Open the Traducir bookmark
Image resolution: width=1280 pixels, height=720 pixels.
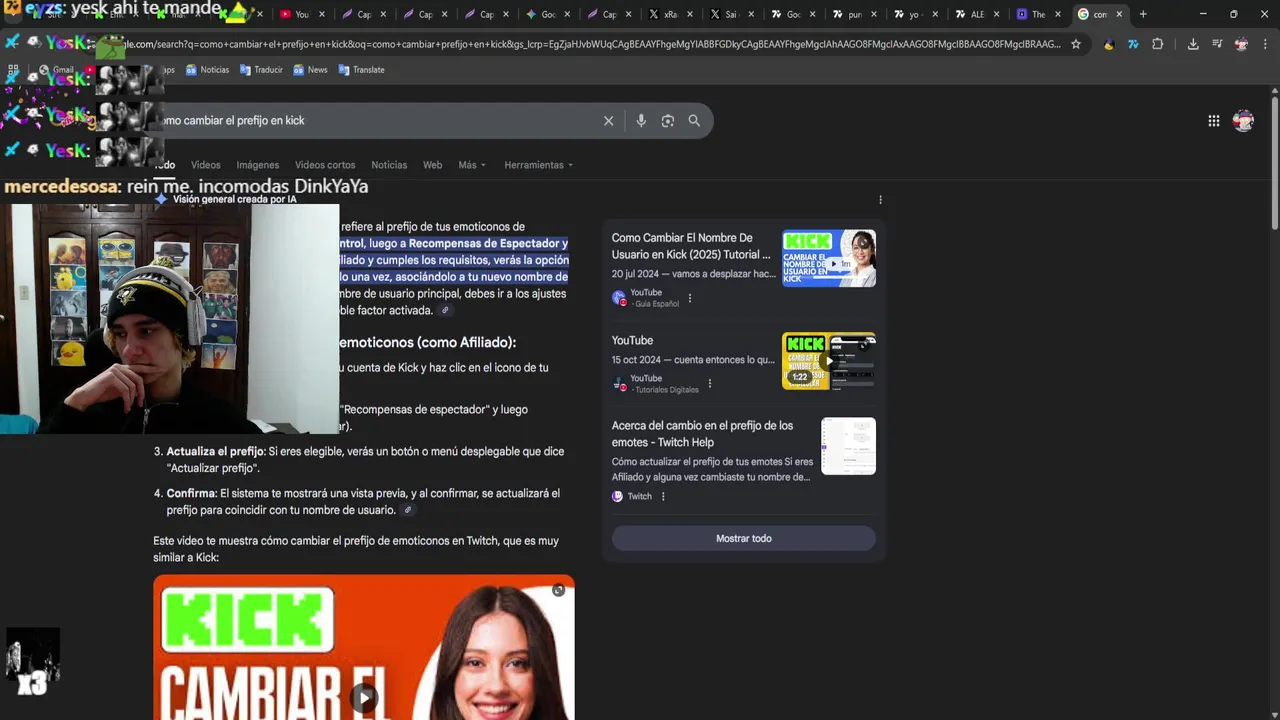coord(261,70)
